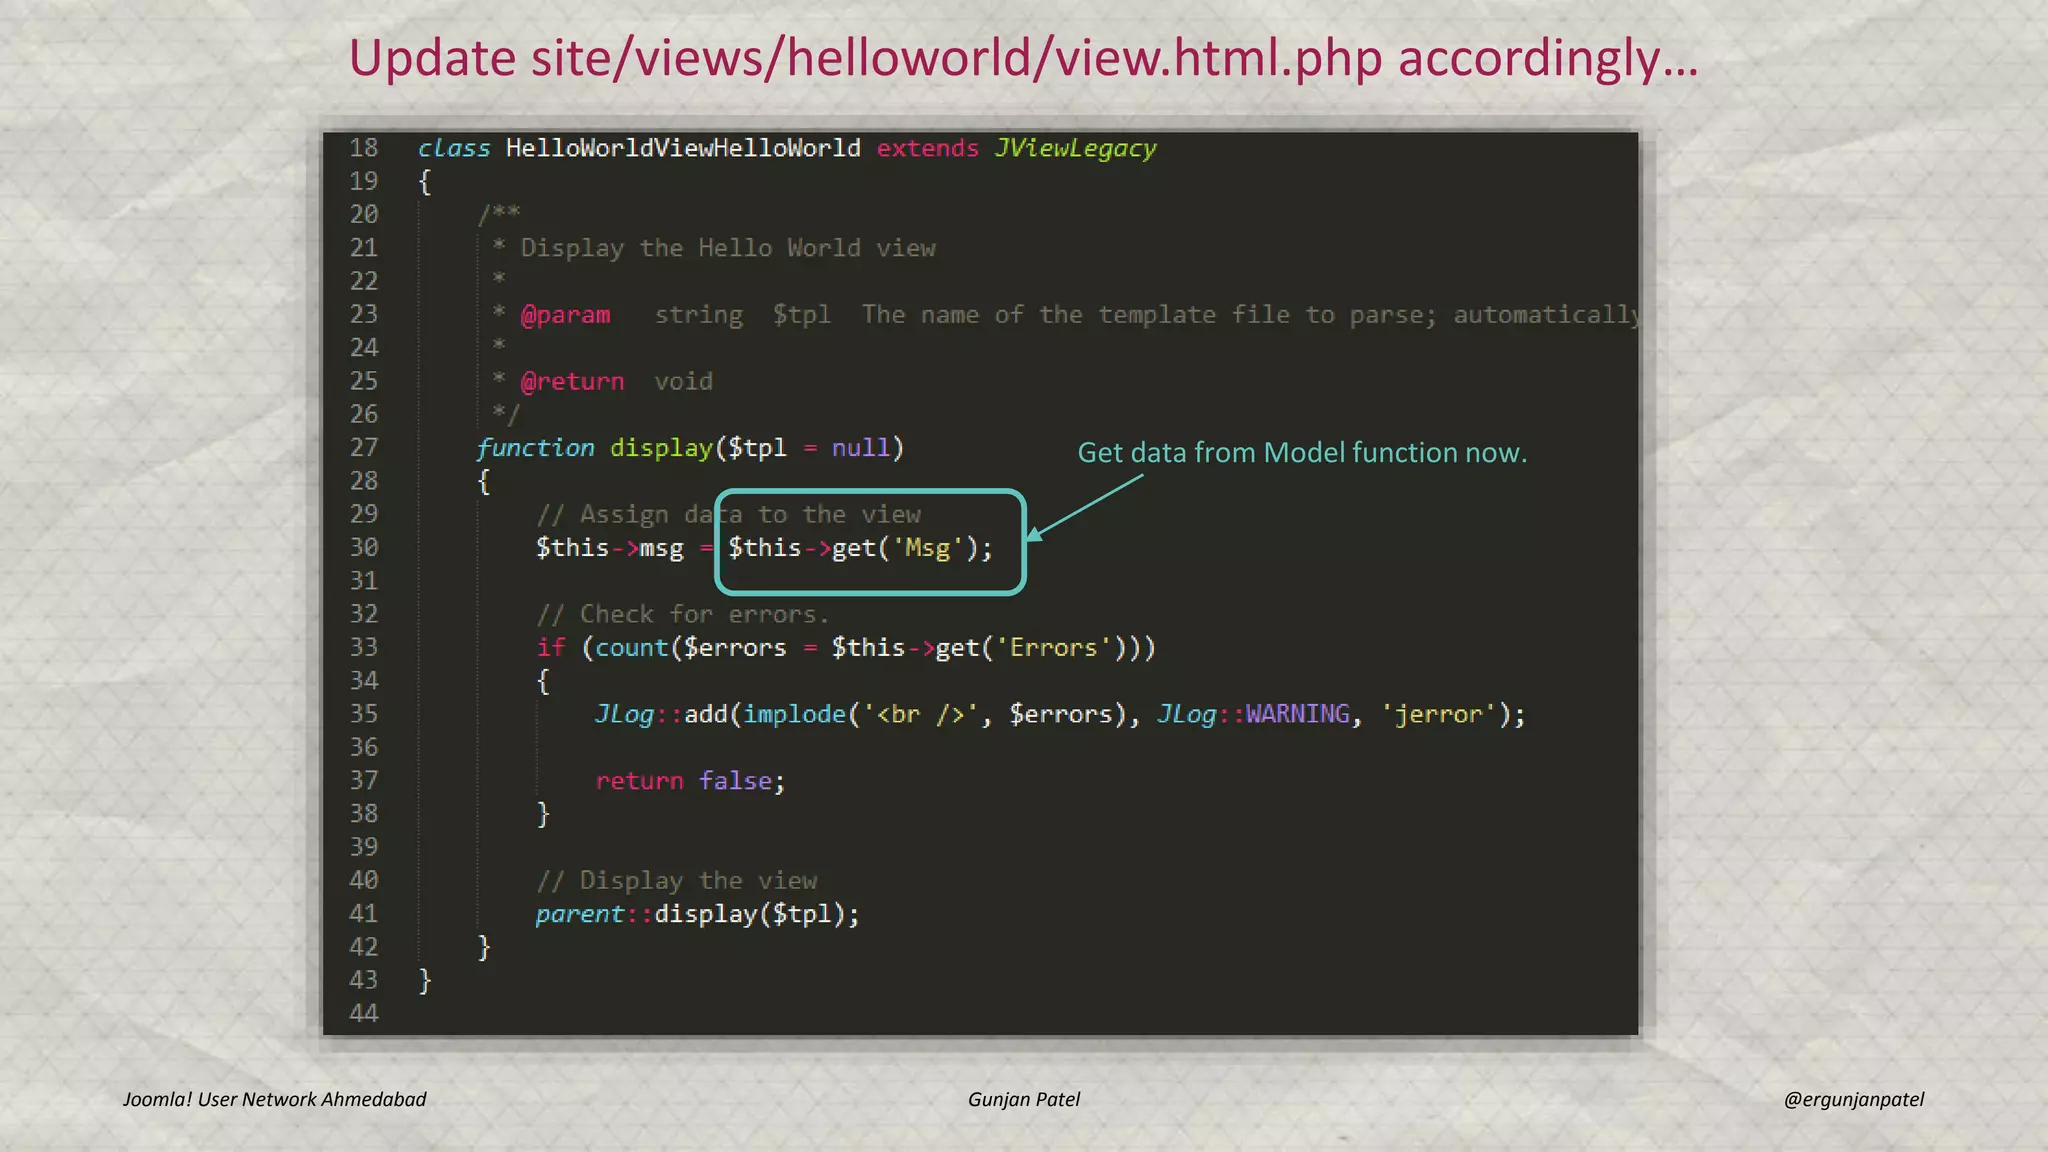The height and width of the screenshot is (1152, 2048).
Task: Click line number 44 in the gutter
Action: pos(364,1013)
